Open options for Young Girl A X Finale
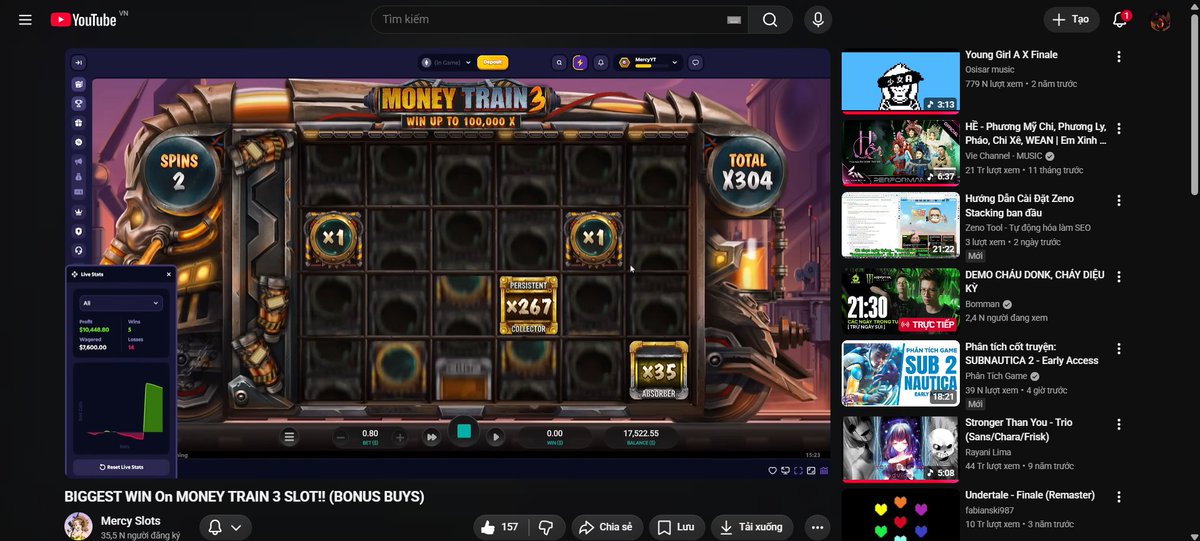 click(x=1119, y=57)
